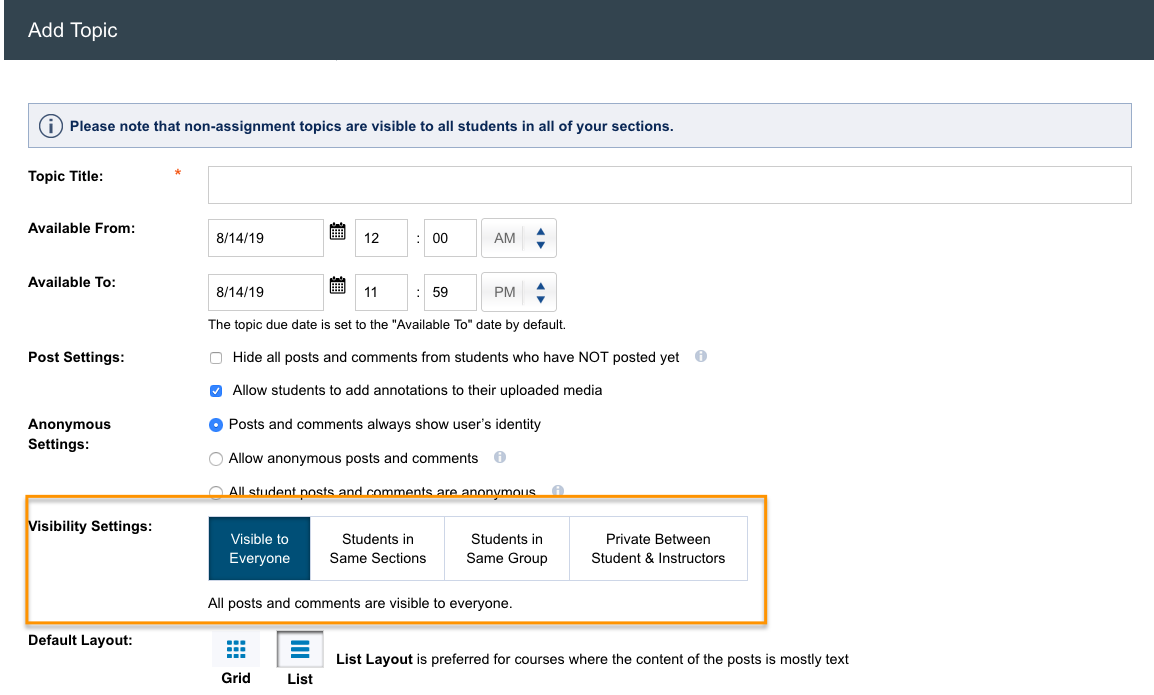
Task: Click info icon beside all anonymous option
Action: 558,491
